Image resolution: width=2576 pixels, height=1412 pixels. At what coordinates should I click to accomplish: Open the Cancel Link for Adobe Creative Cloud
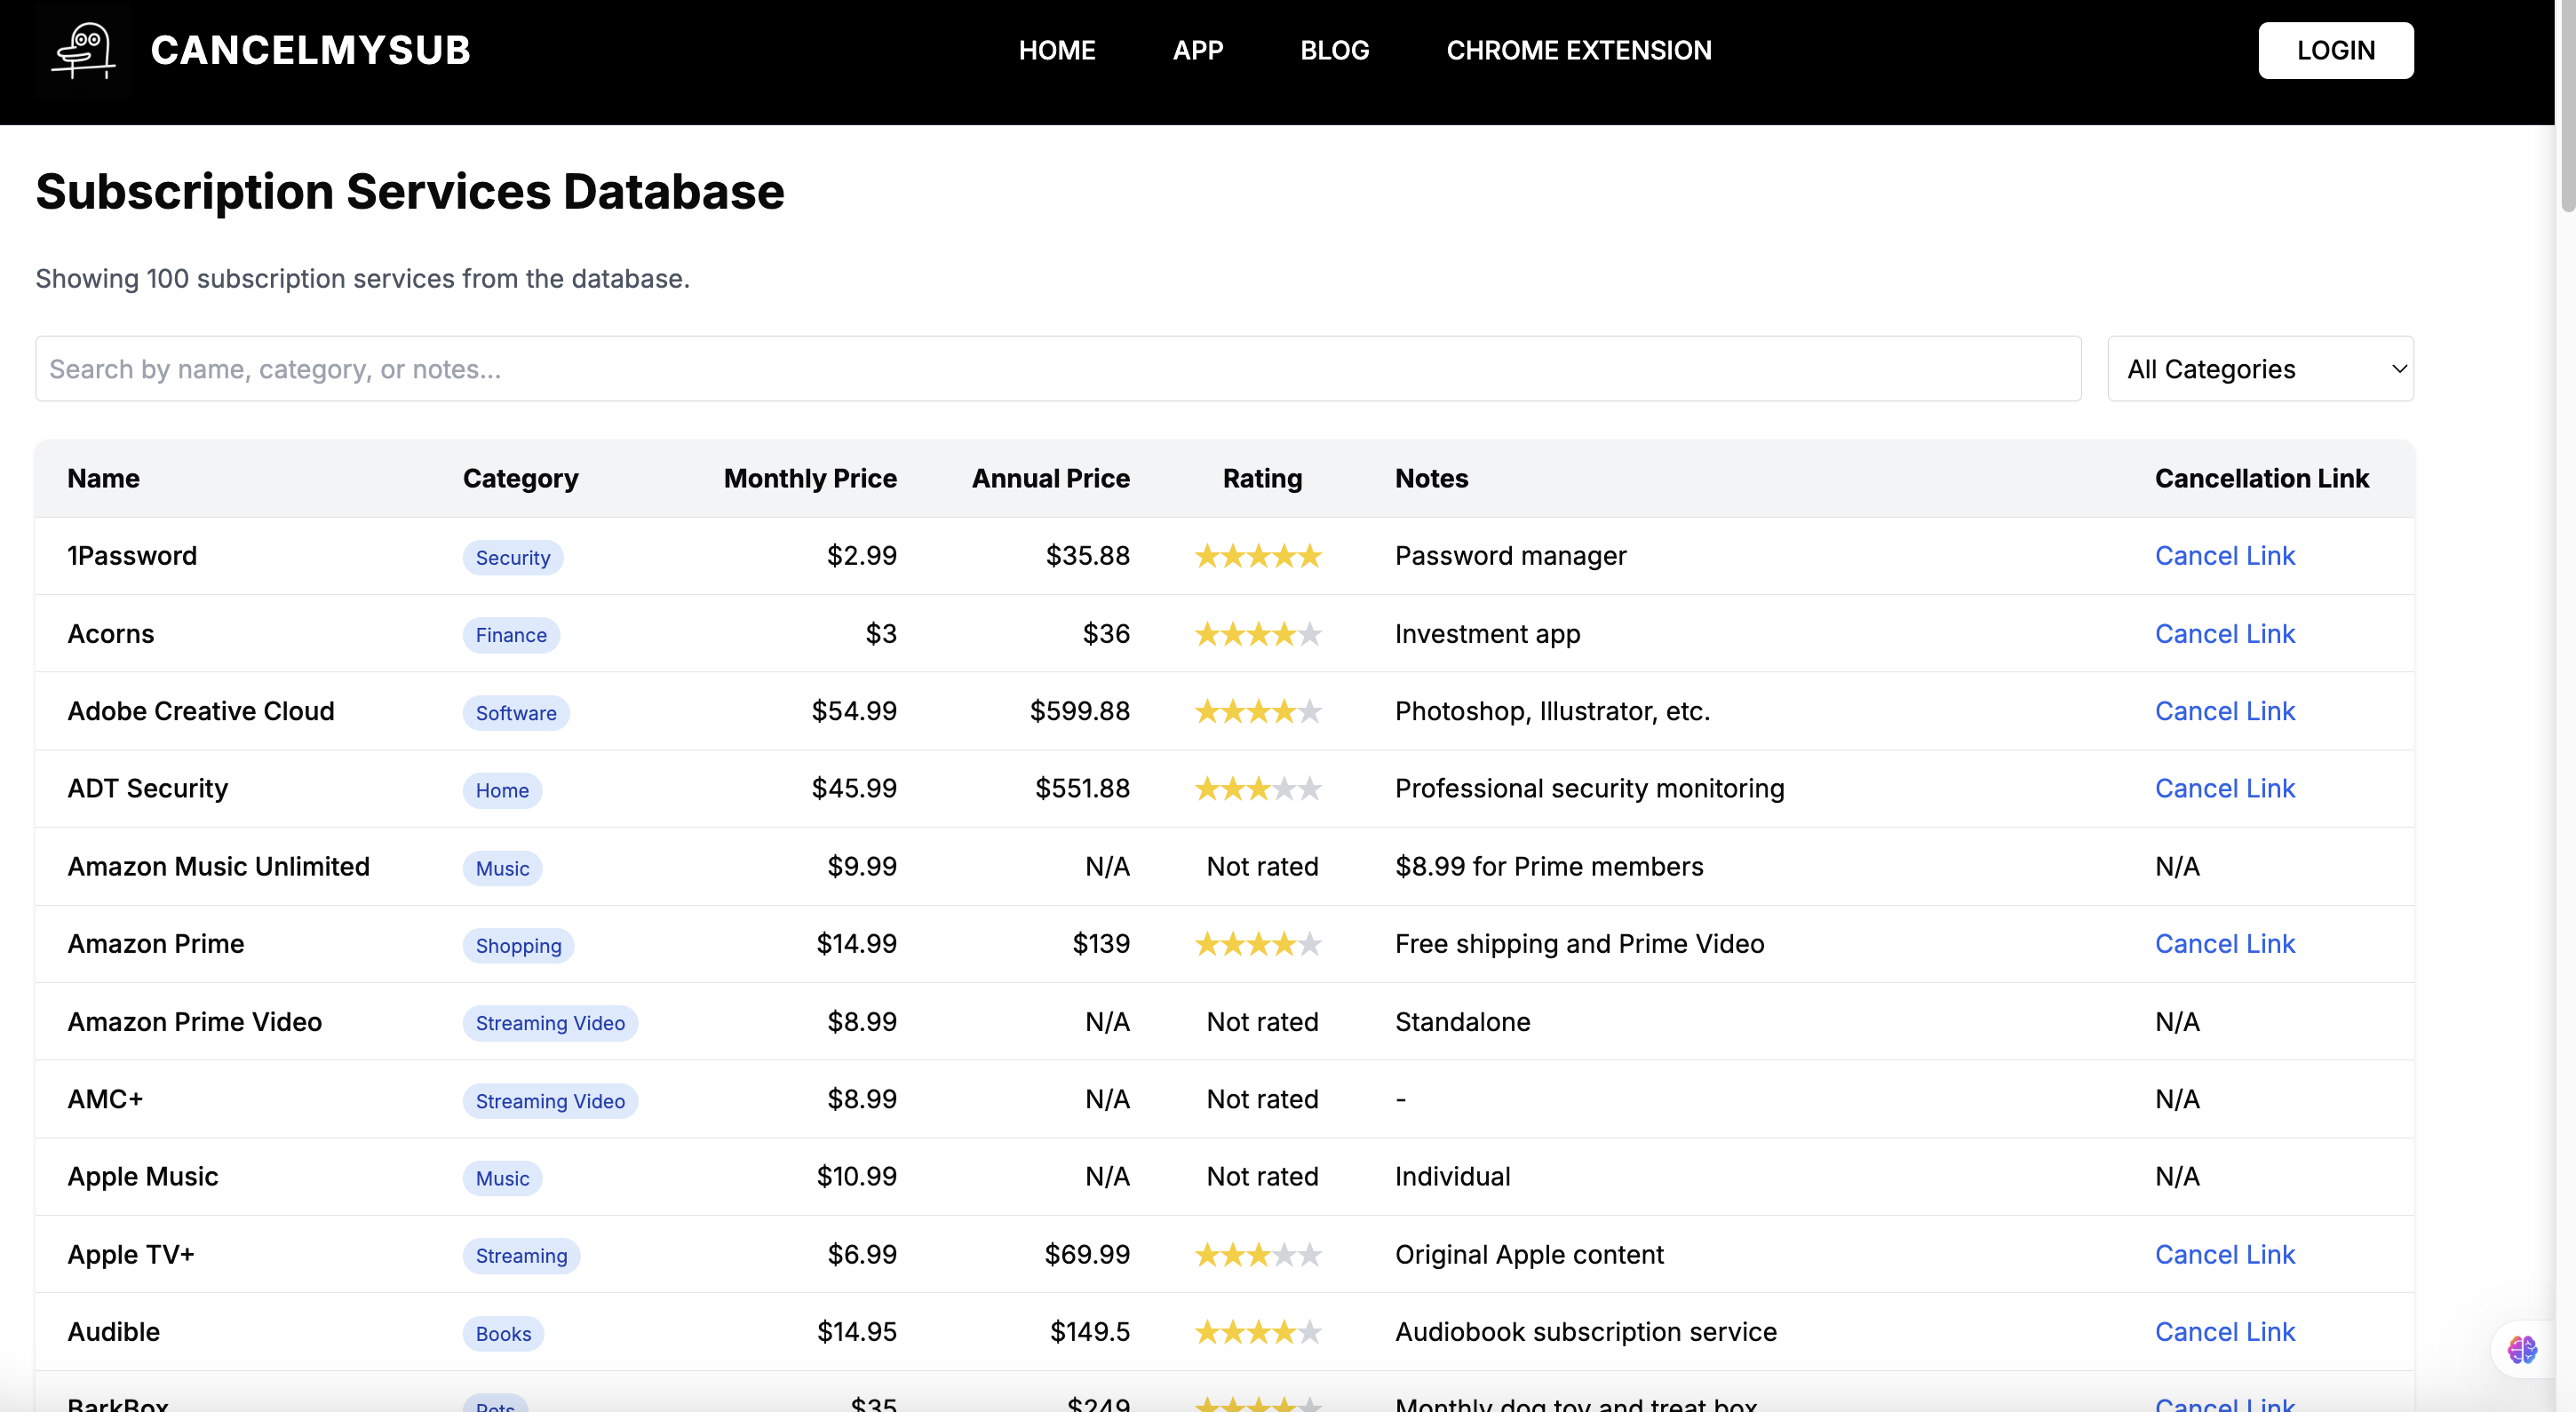(x=2224, y=711)
